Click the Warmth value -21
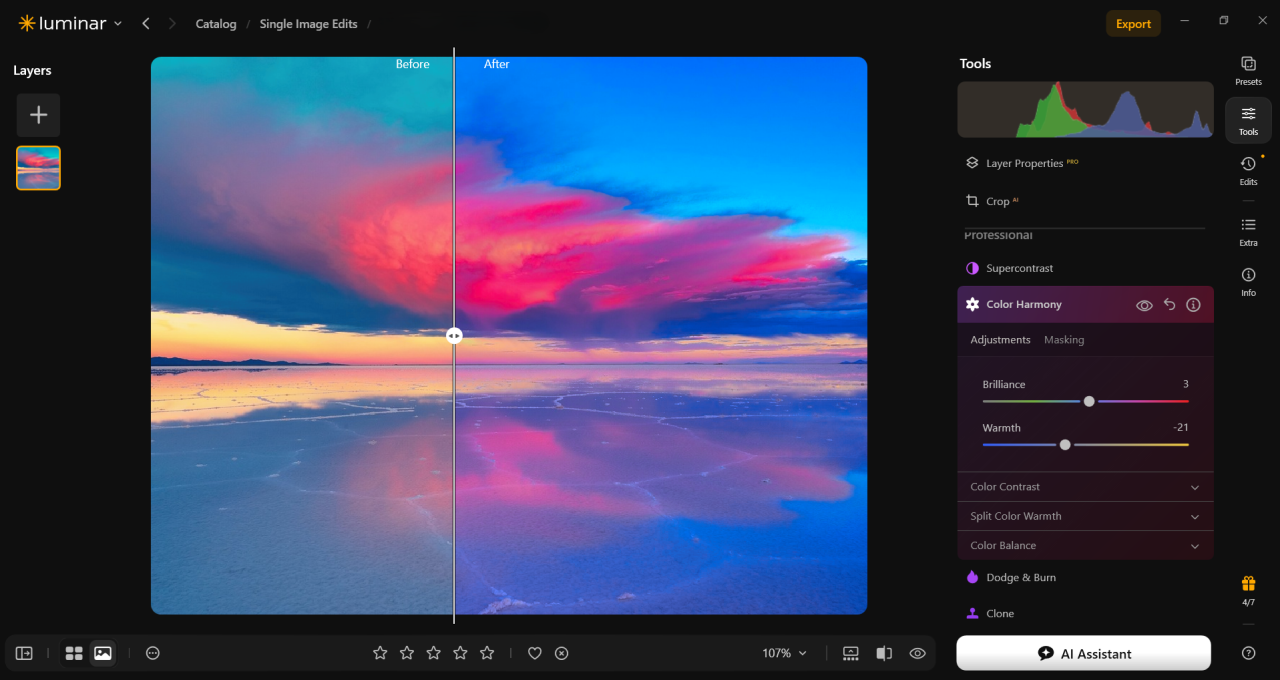The height and width of the screenshot is (680, 1280). click(x=1180, y=427)
